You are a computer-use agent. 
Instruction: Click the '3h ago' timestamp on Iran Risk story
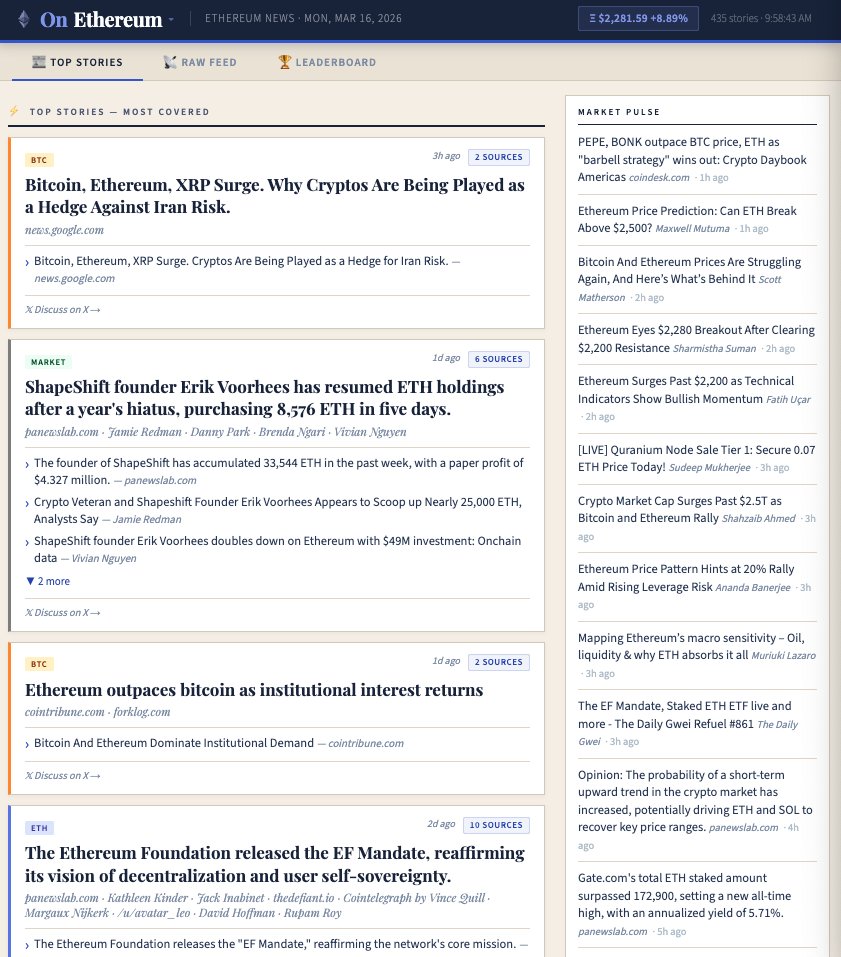coord(446,156)
